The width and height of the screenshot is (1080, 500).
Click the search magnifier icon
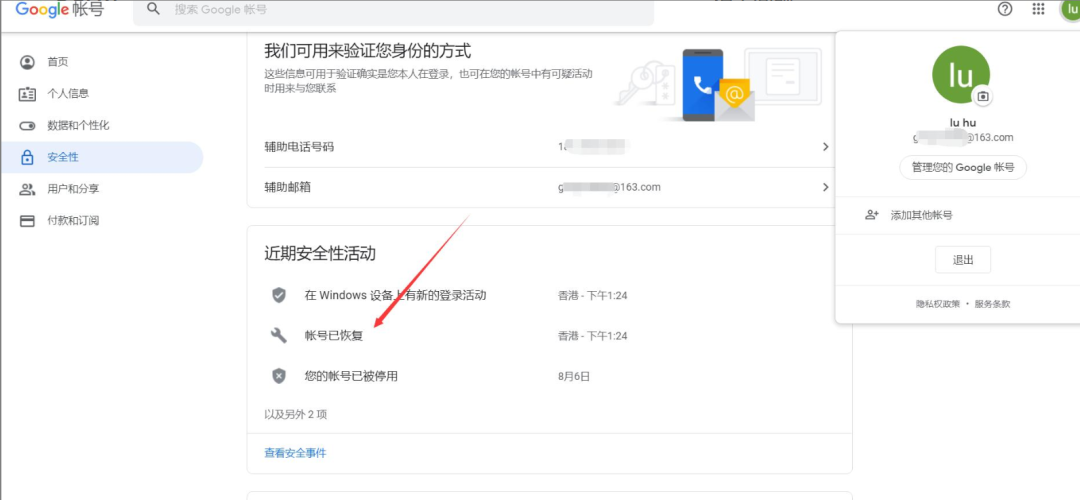pyautogui.click(x=154, y=9)
